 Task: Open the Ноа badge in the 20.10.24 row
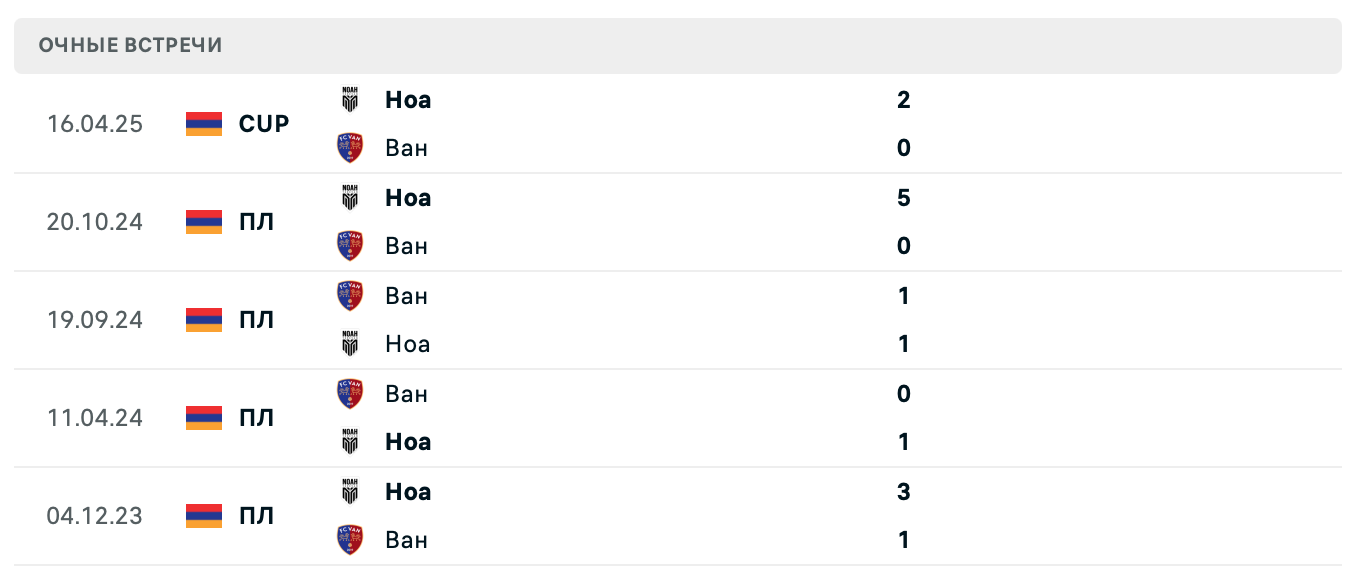350,197
